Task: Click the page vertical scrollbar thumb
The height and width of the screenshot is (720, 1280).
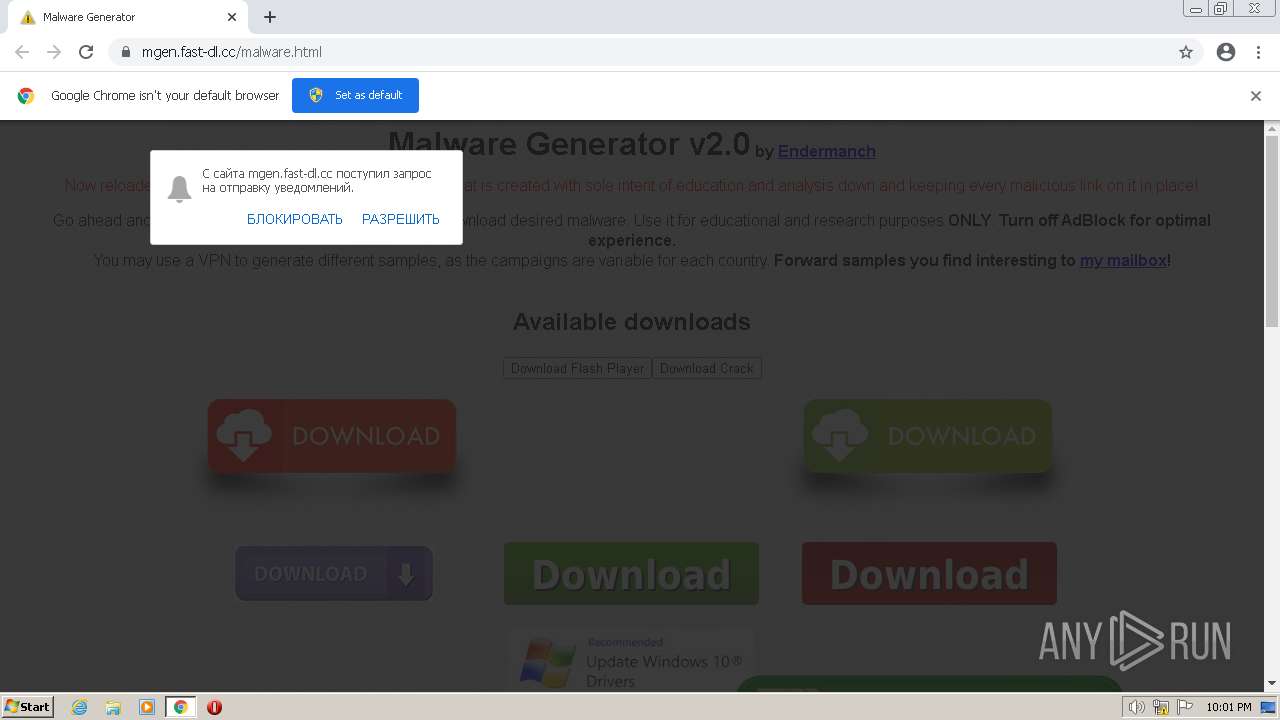Action: 1272,230
